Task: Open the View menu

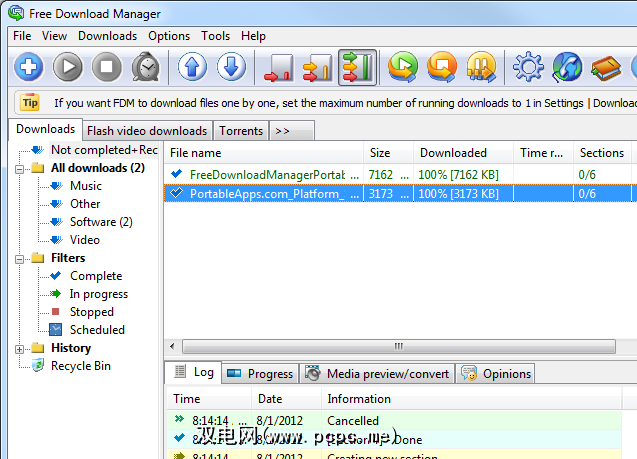Action: [54, 36]
